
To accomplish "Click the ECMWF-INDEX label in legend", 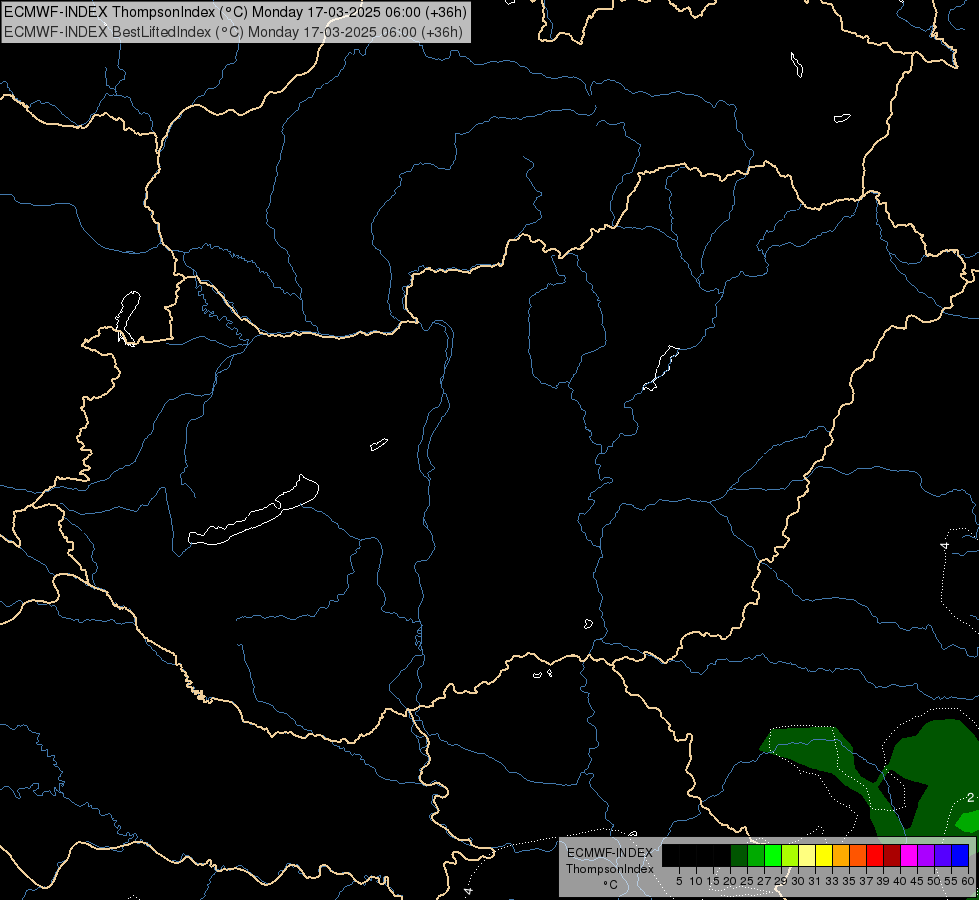I will click(x=610, y=853).
